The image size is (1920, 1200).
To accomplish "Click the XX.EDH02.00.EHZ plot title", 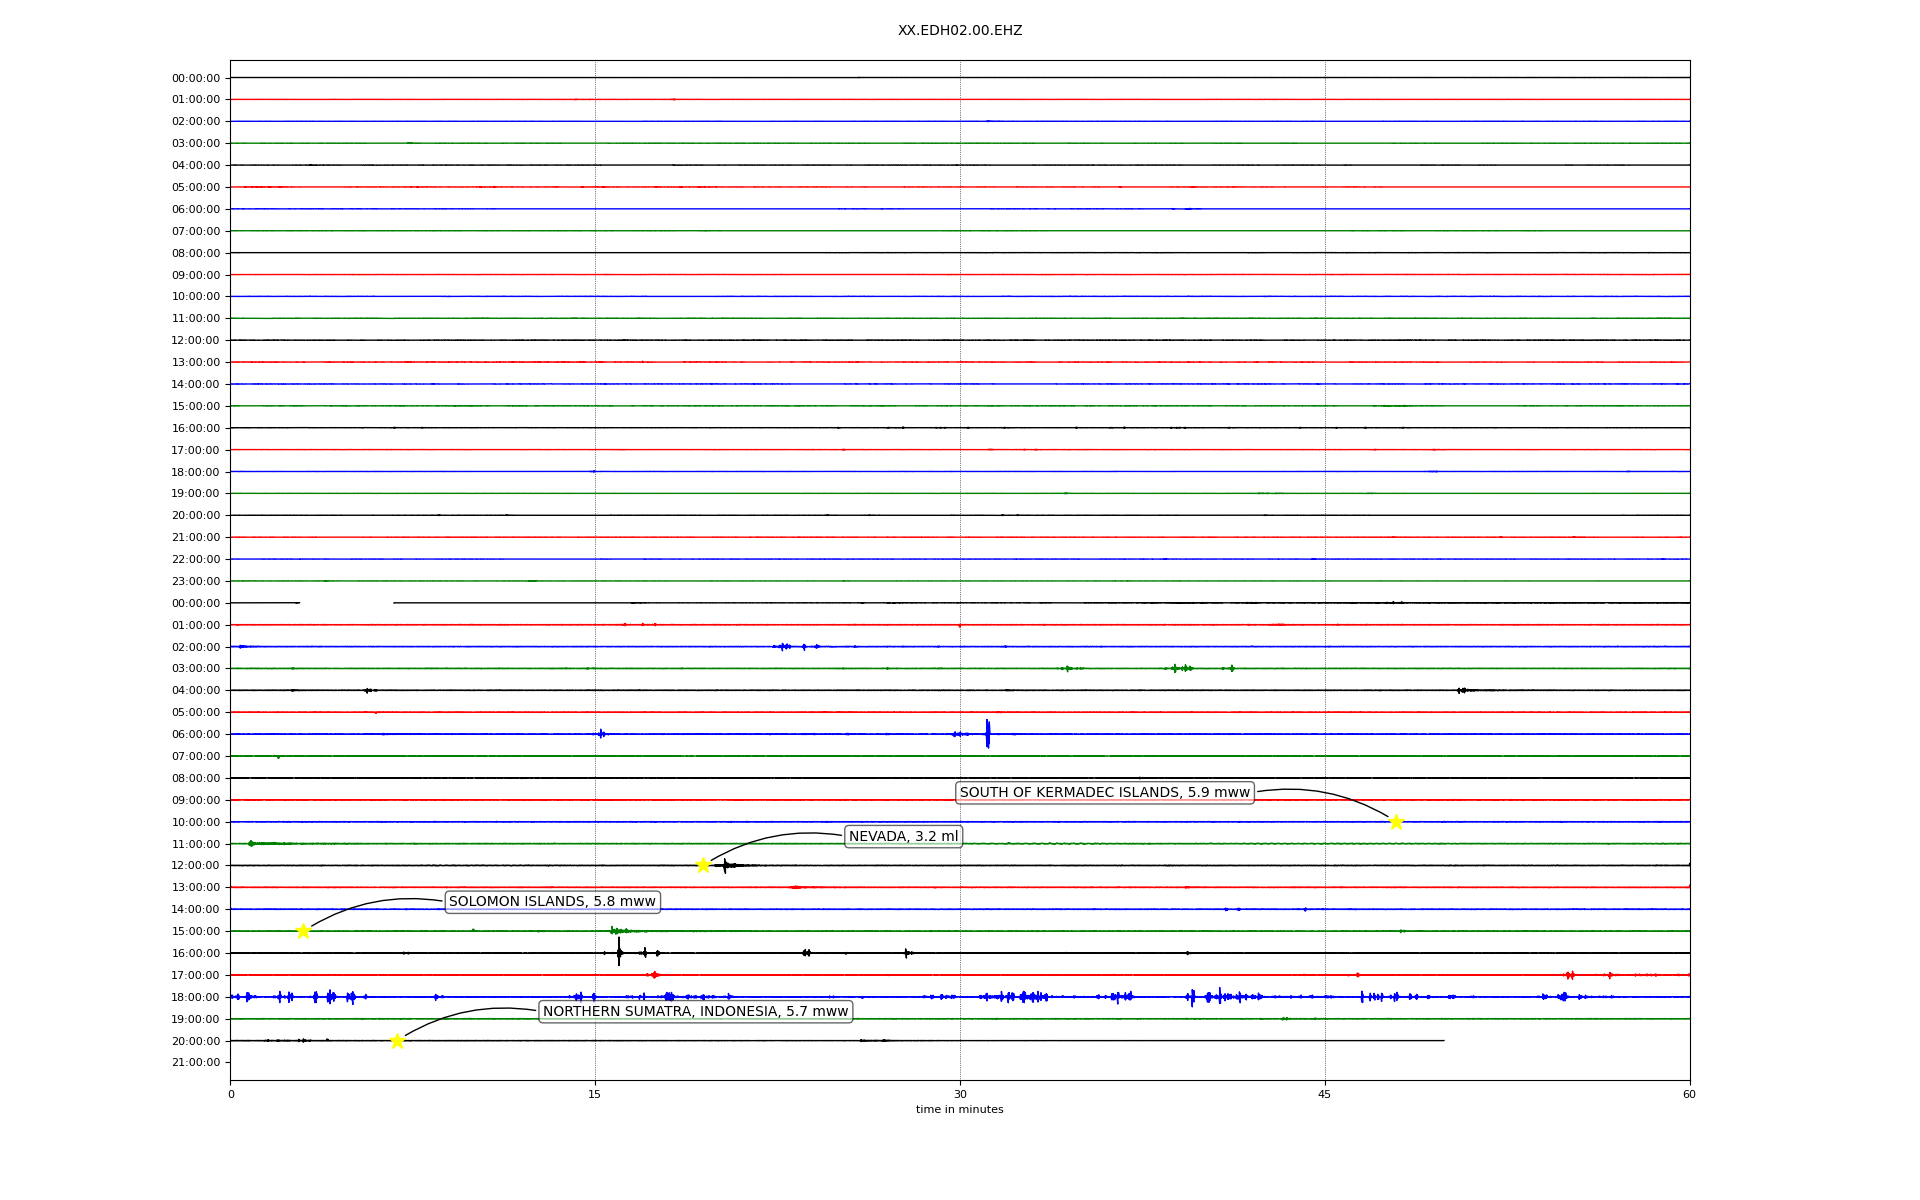I will (959, 31).
